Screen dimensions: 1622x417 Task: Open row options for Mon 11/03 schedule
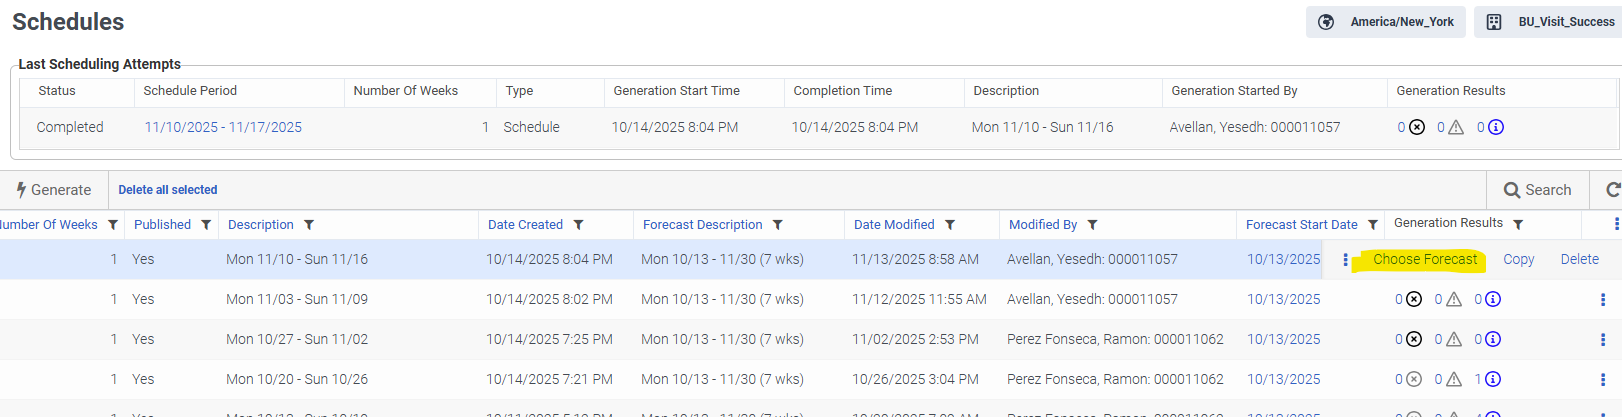point(1603,299)
